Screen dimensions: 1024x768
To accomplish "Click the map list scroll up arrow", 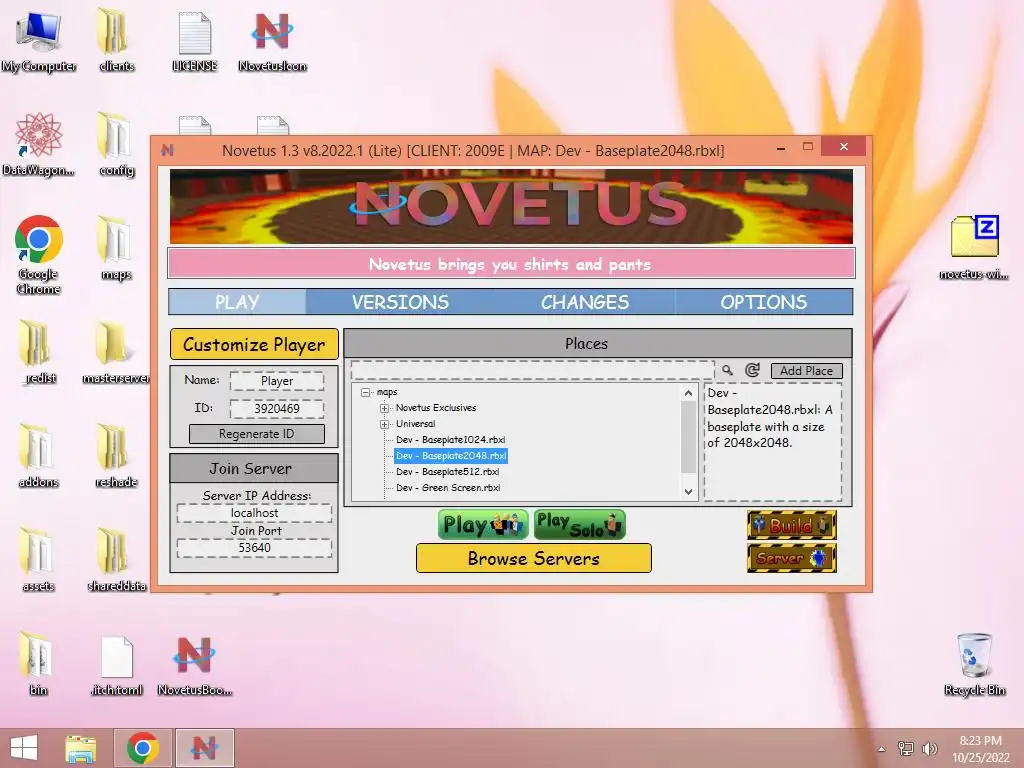I will (x=688, y=393).
